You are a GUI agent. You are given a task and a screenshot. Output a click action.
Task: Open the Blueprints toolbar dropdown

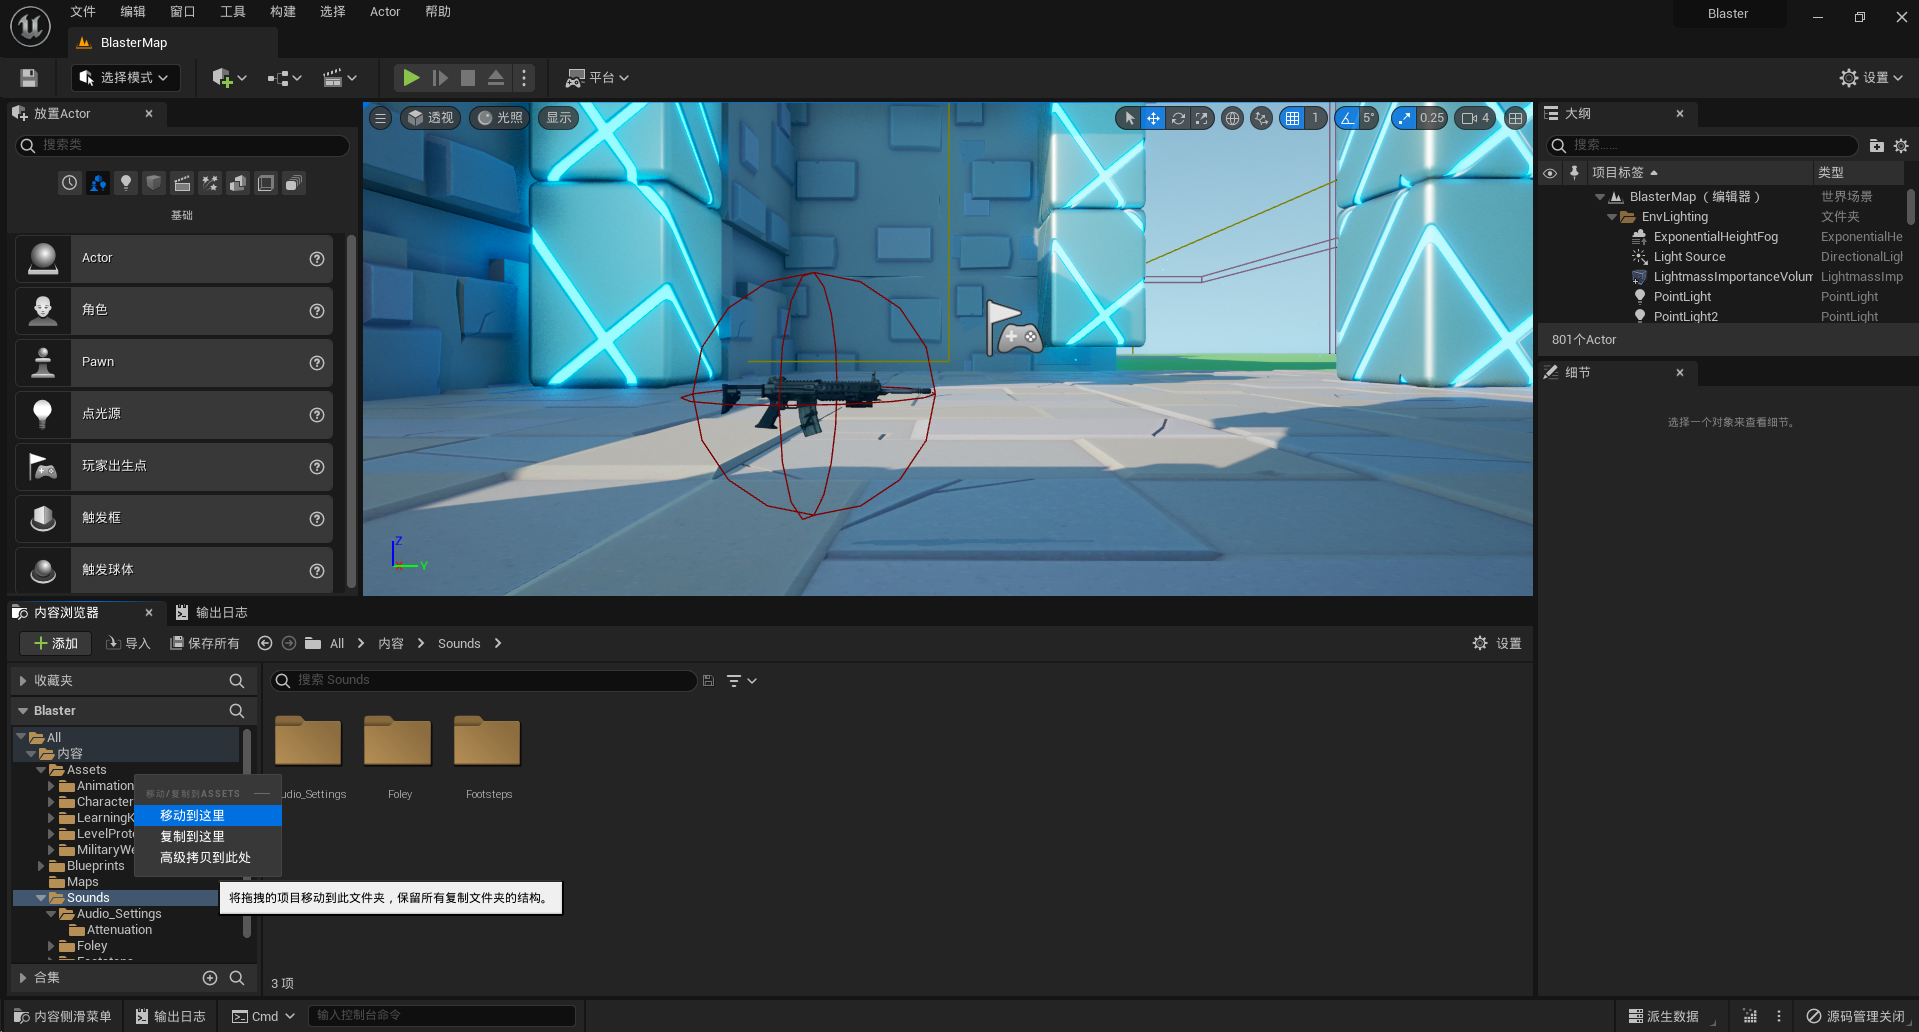[x=284, y=78]
